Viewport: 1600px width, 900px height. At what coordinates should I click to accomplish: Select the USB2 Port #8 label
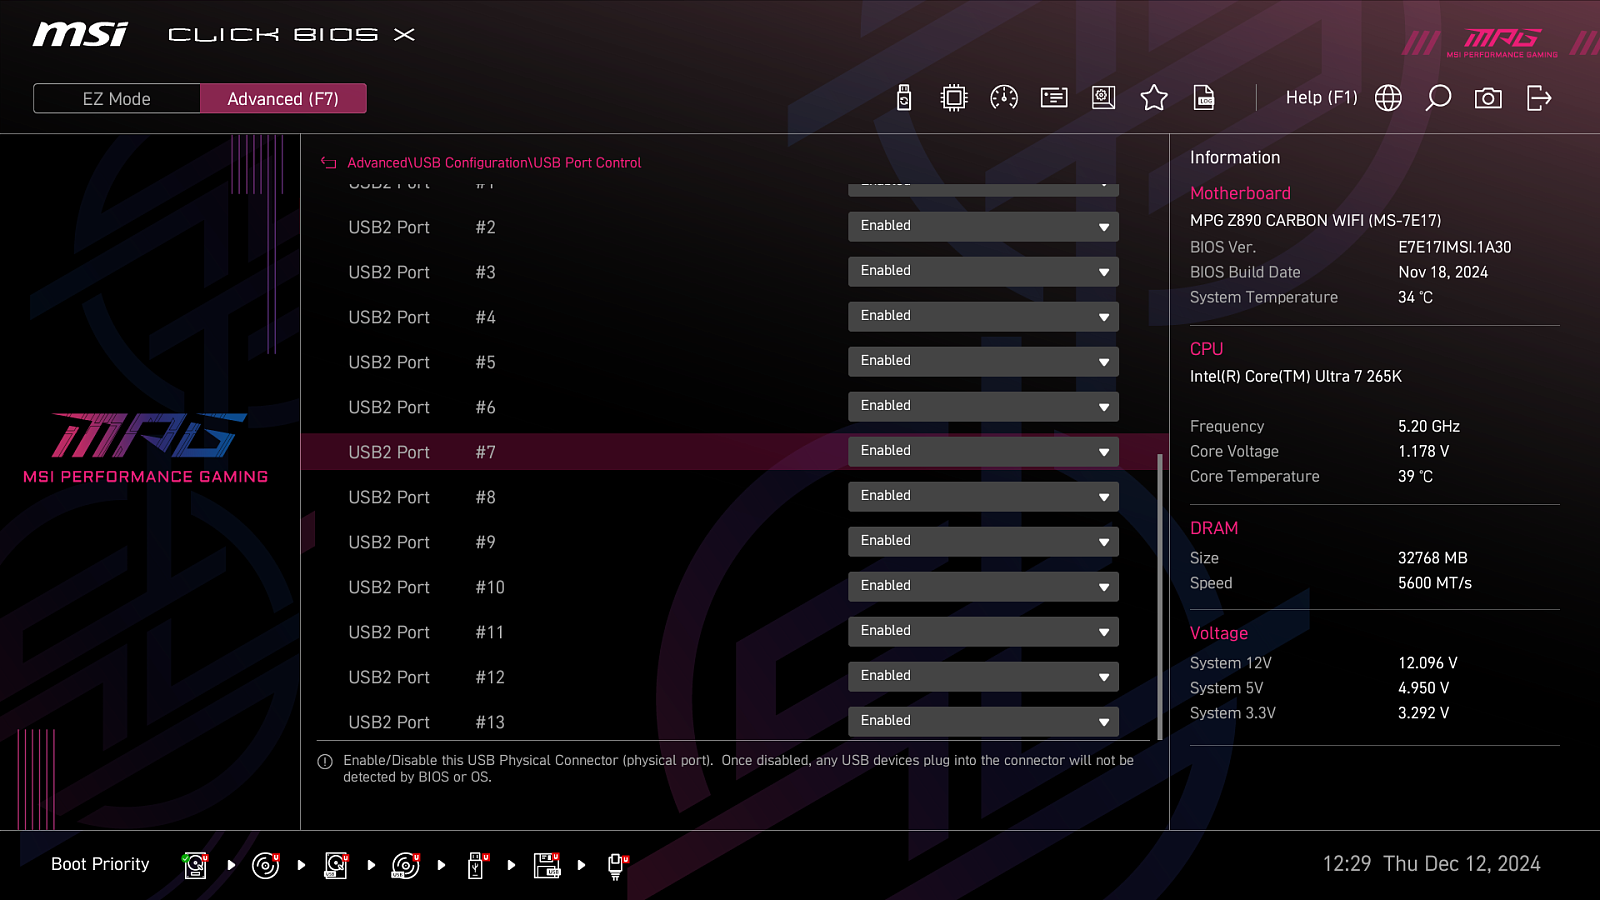(422, 498)
